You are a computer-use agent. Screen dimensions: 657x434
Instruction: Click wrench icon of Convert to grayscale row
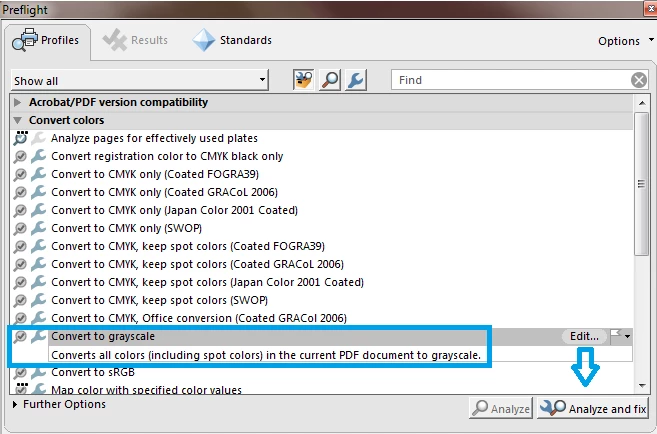click(39, 336)
